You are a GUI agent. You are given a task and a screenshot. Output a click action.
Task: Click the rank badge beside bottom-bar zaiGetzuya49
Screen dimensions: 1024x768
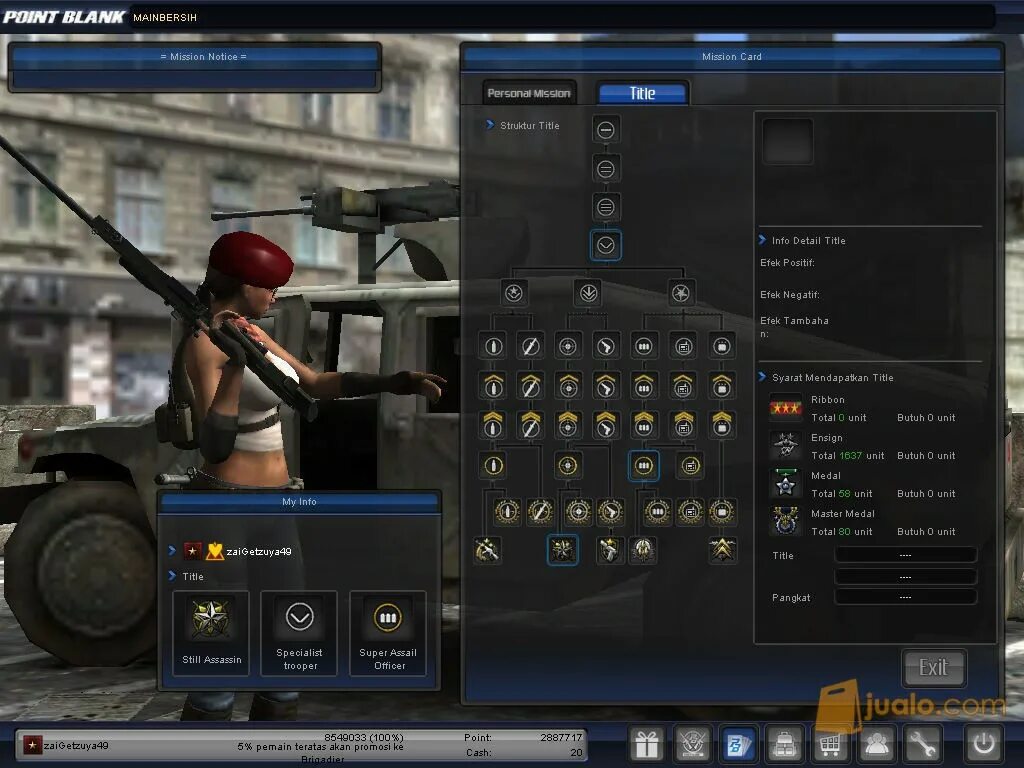[32, 745]
